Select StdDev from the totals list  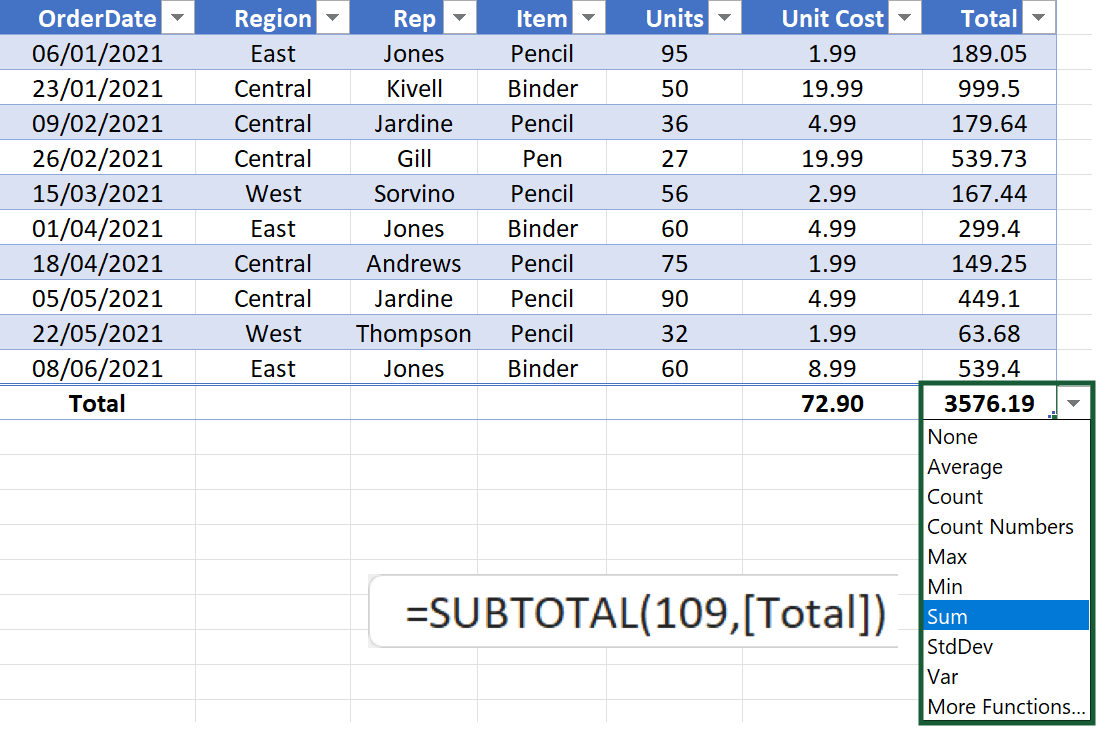coord(960,647)
